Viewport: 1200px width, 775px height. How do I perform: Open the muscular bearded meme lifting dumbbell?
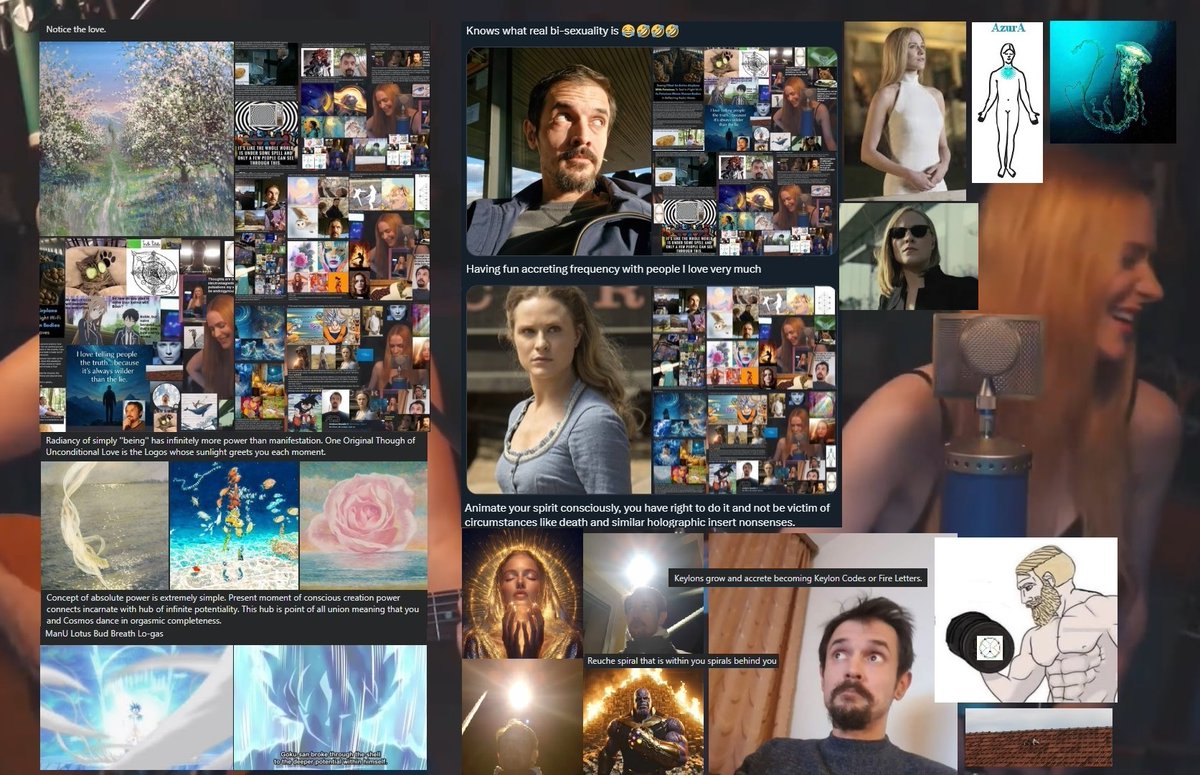click(x=1026, y=620)
